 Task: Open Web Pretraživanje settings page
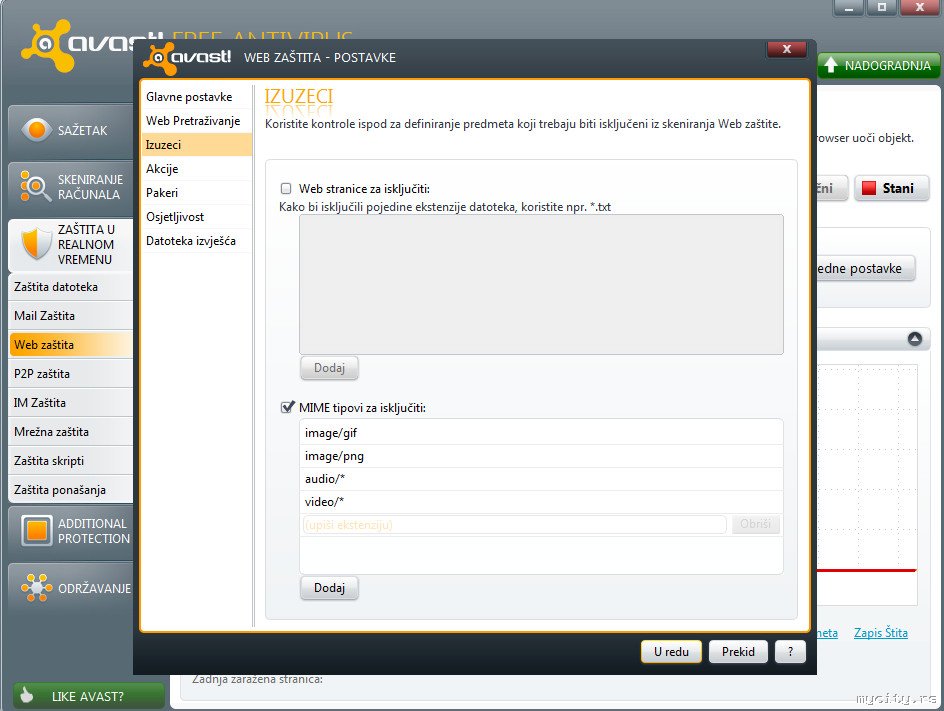coord(196,121)
